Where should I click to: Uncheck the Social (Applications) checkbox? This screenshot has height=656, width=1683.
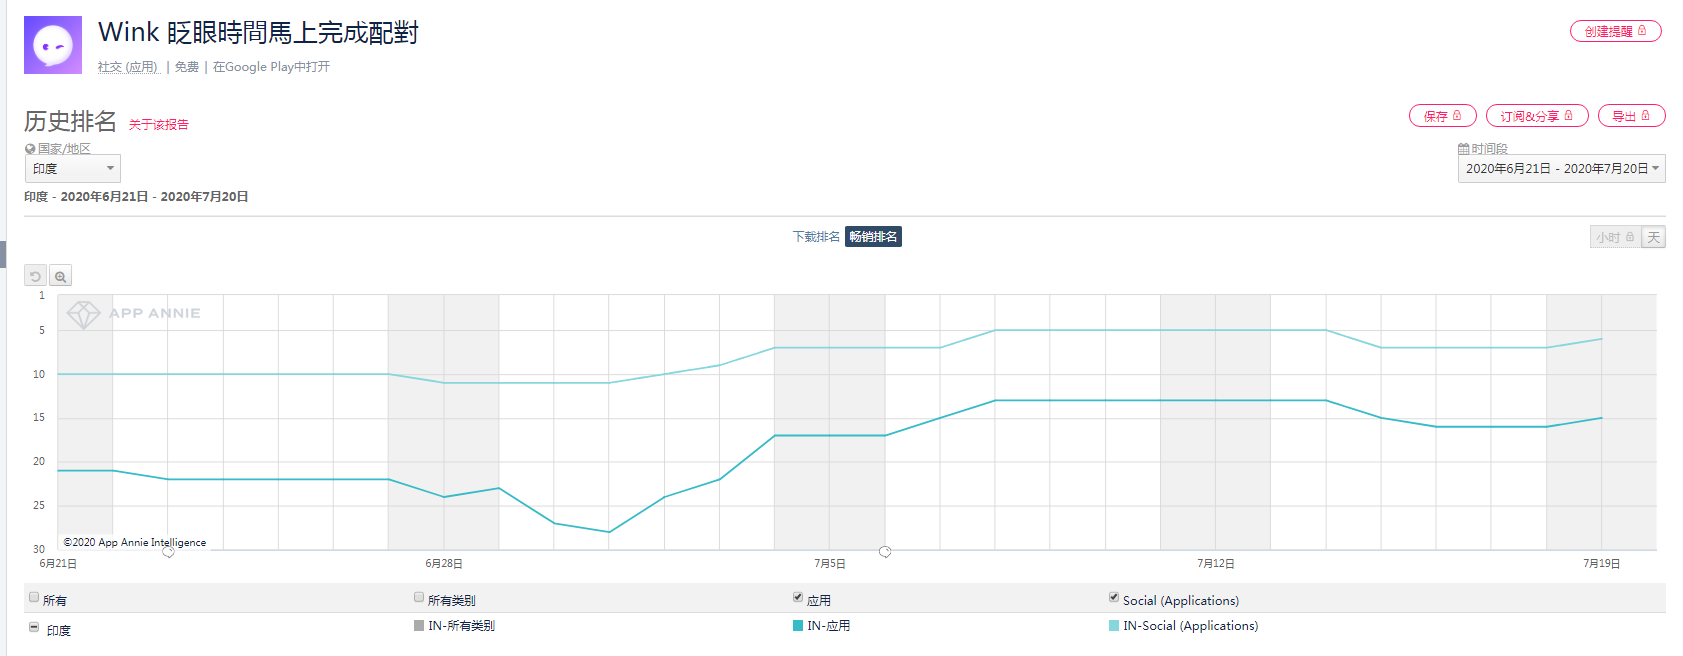pyautogui.click(x=1114, y=597)
